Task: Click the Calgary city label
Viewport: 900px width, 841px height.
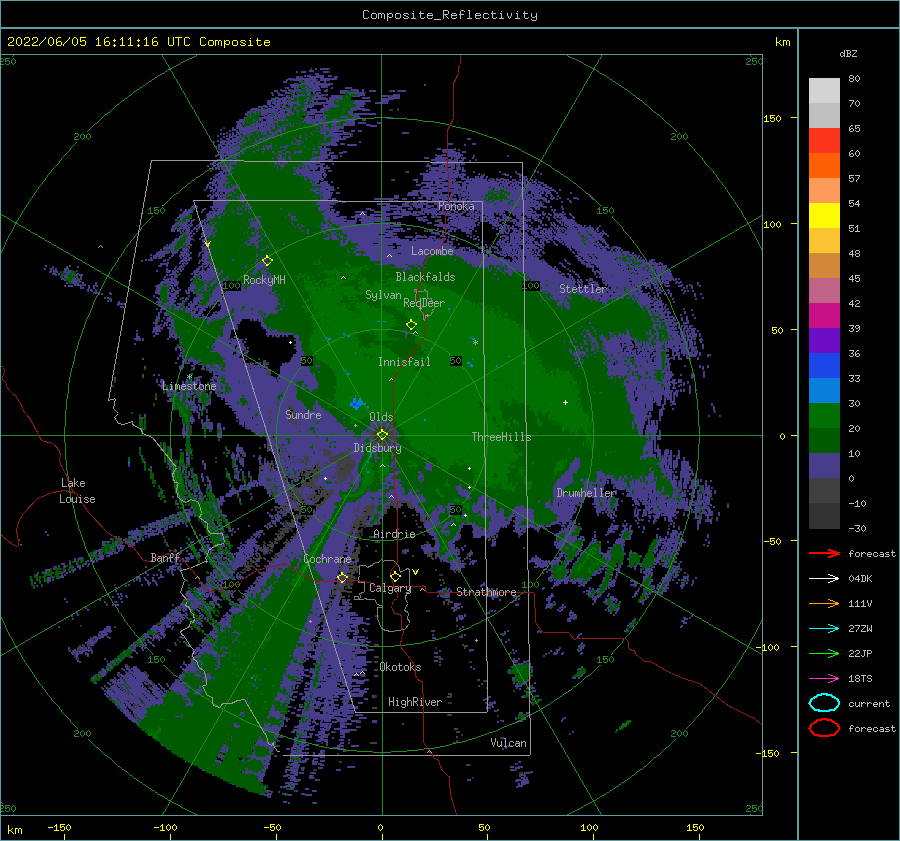Action: [390, 588]
